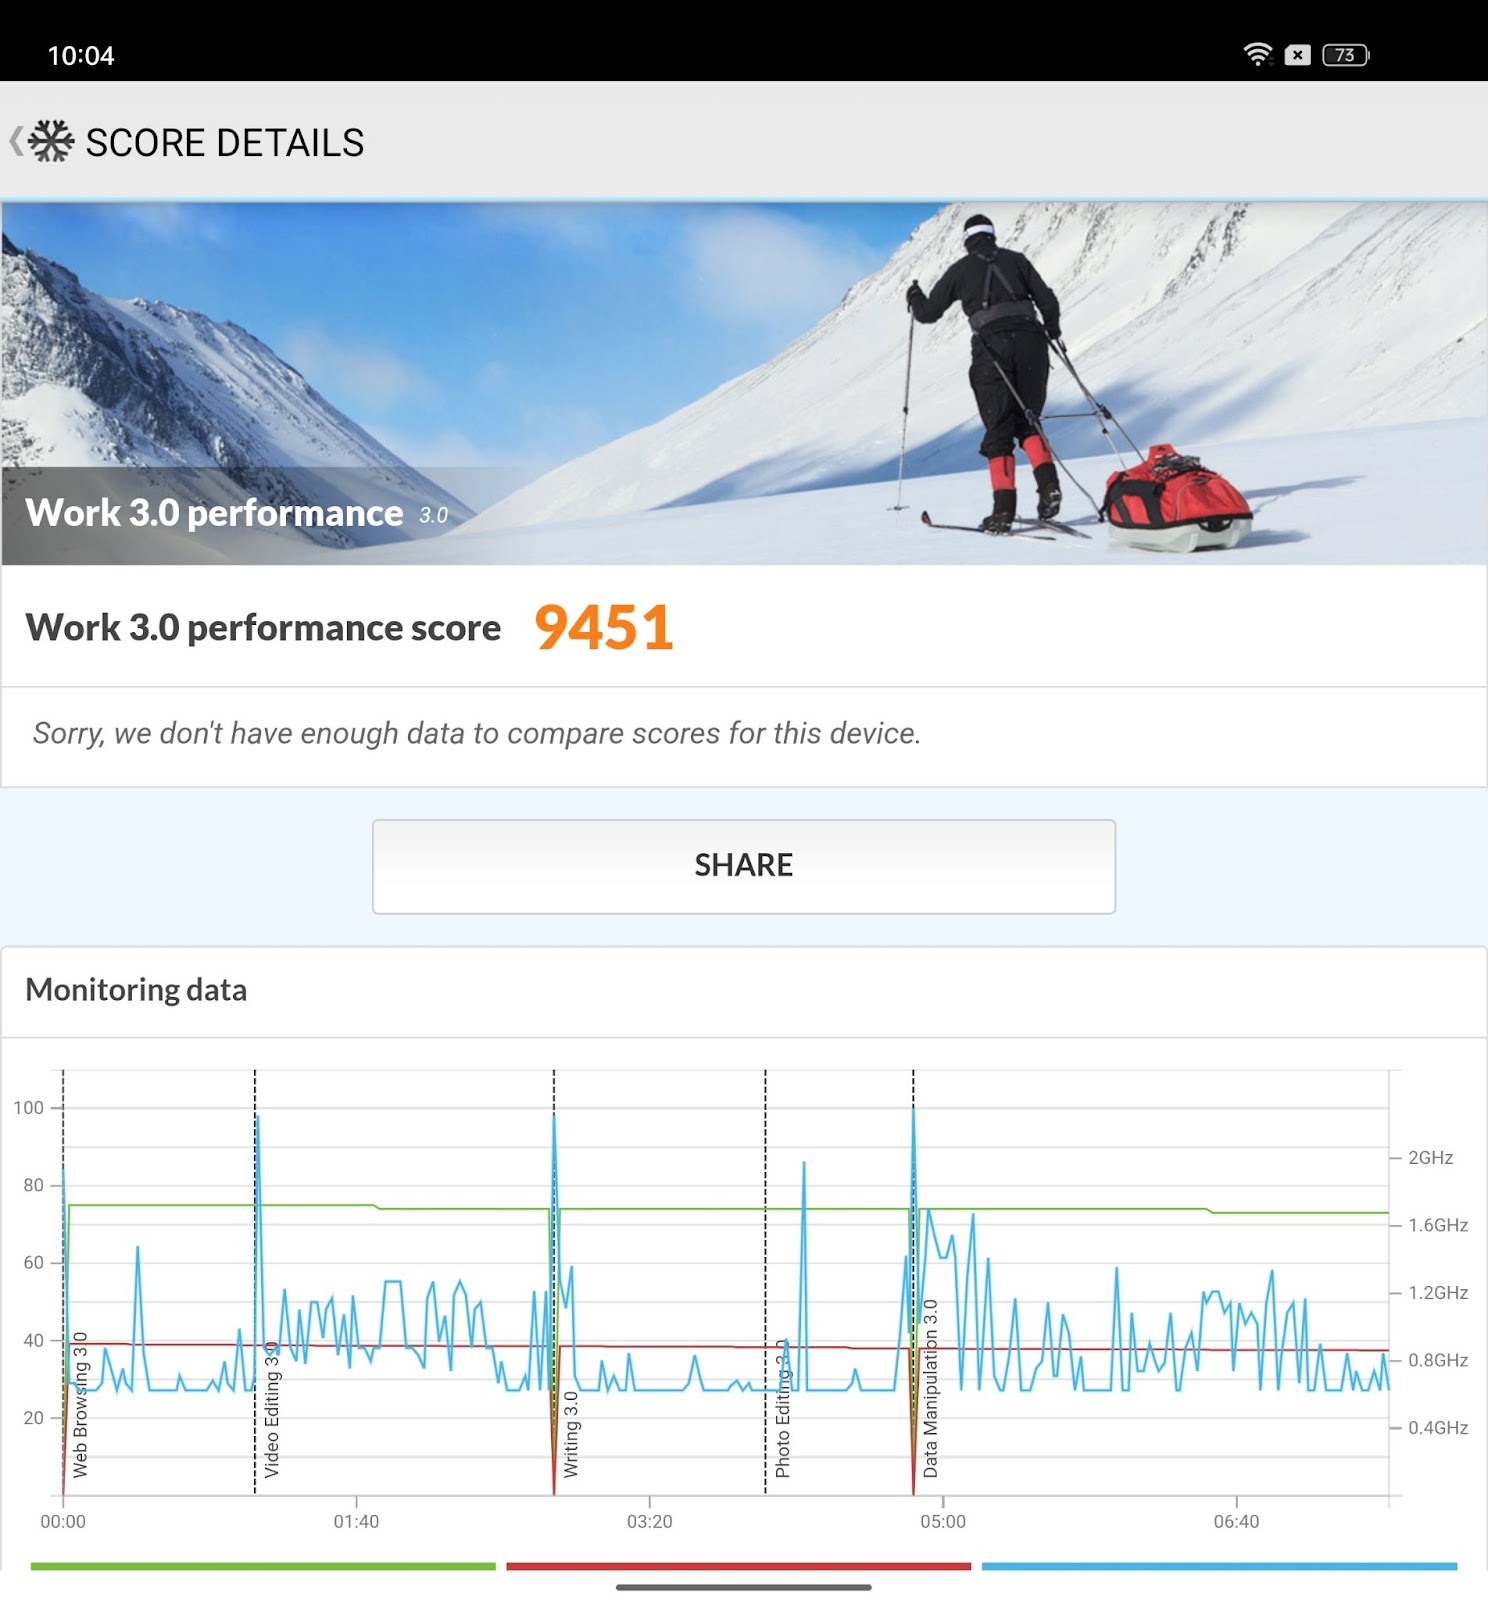1488x1600 pixels.
Task: Tap the home gesture bar at bottom
Action: [743, 1587]
